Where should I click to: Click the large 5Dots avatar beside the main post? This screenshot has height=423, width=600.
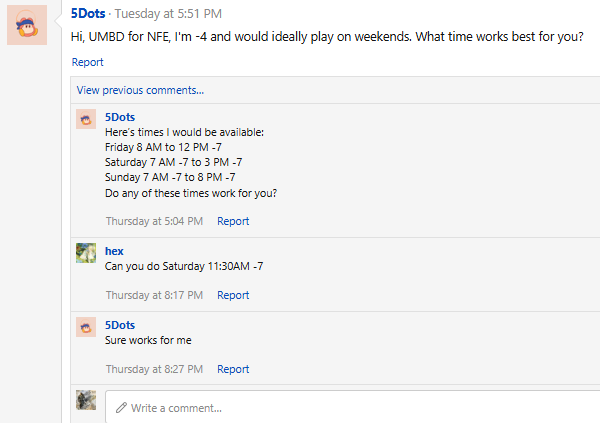(x=27, y=24)
